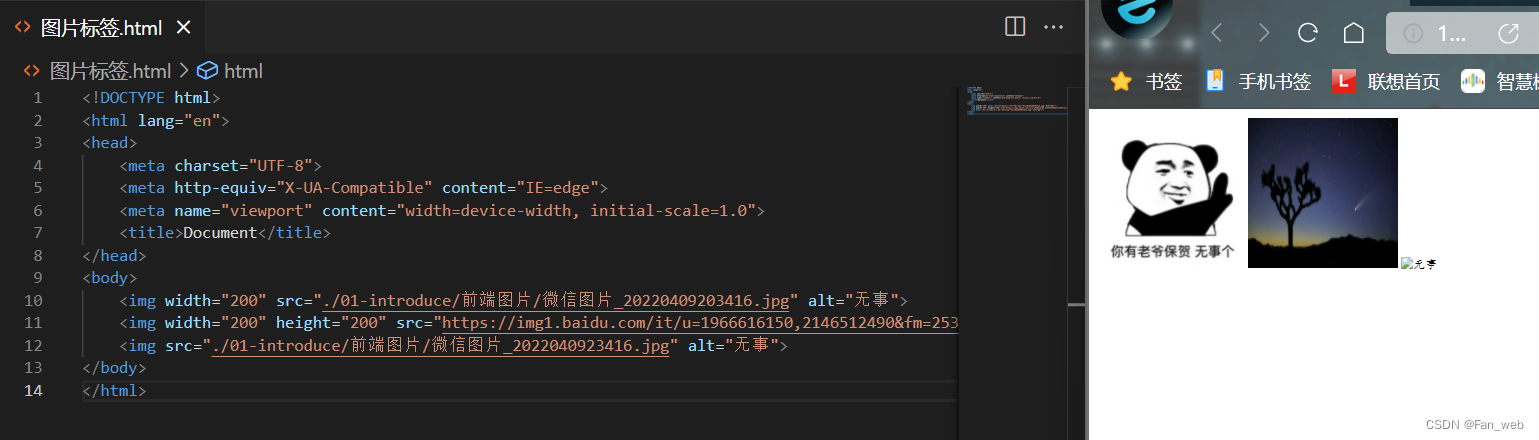Viewport: 1539px width, 440px height.
Task: Click the share icon in address bar
Action: [1509, 33]
